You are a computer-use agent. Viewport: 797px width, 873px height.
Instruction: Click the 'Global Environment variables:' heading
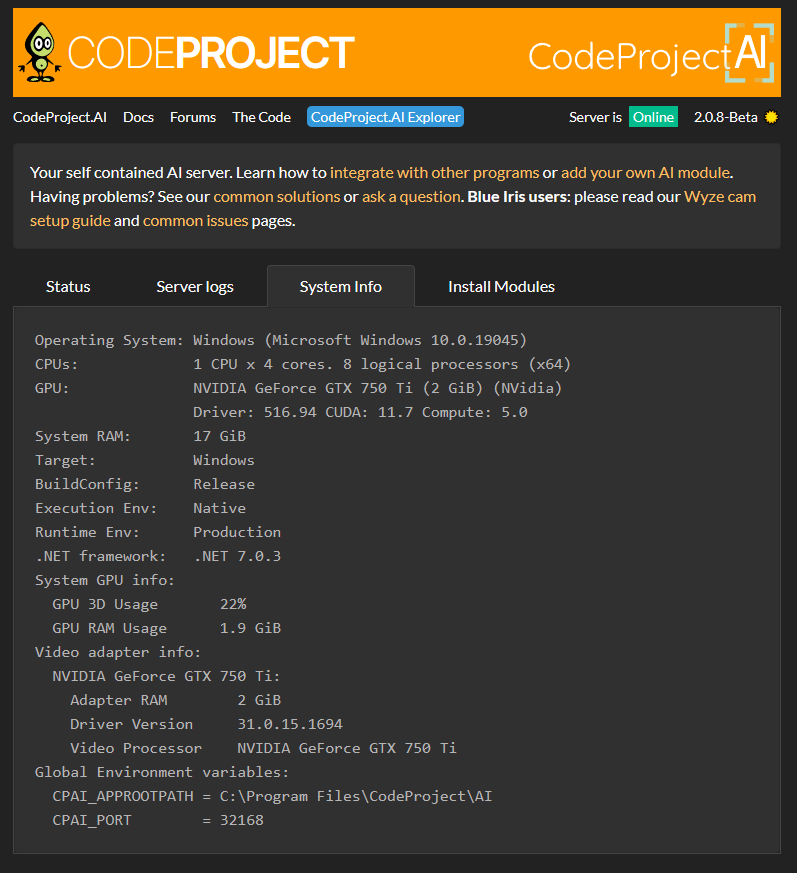tap(162, 772)
